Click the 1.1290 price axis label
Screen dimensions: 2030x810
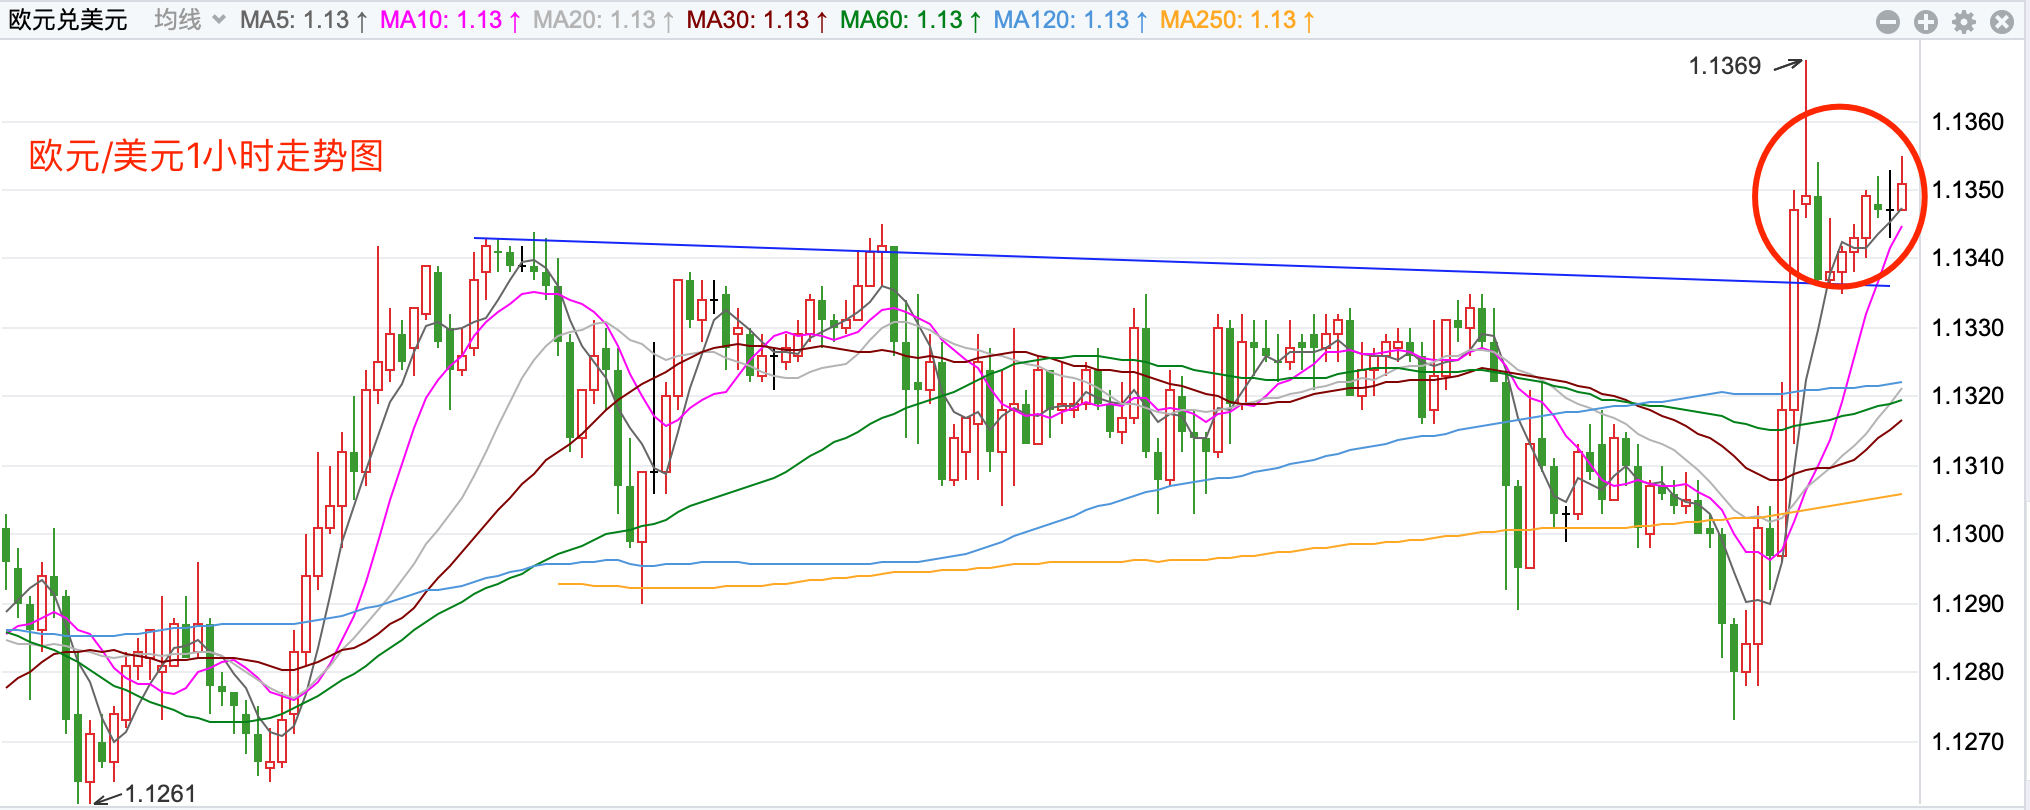tap(1968, 604)
